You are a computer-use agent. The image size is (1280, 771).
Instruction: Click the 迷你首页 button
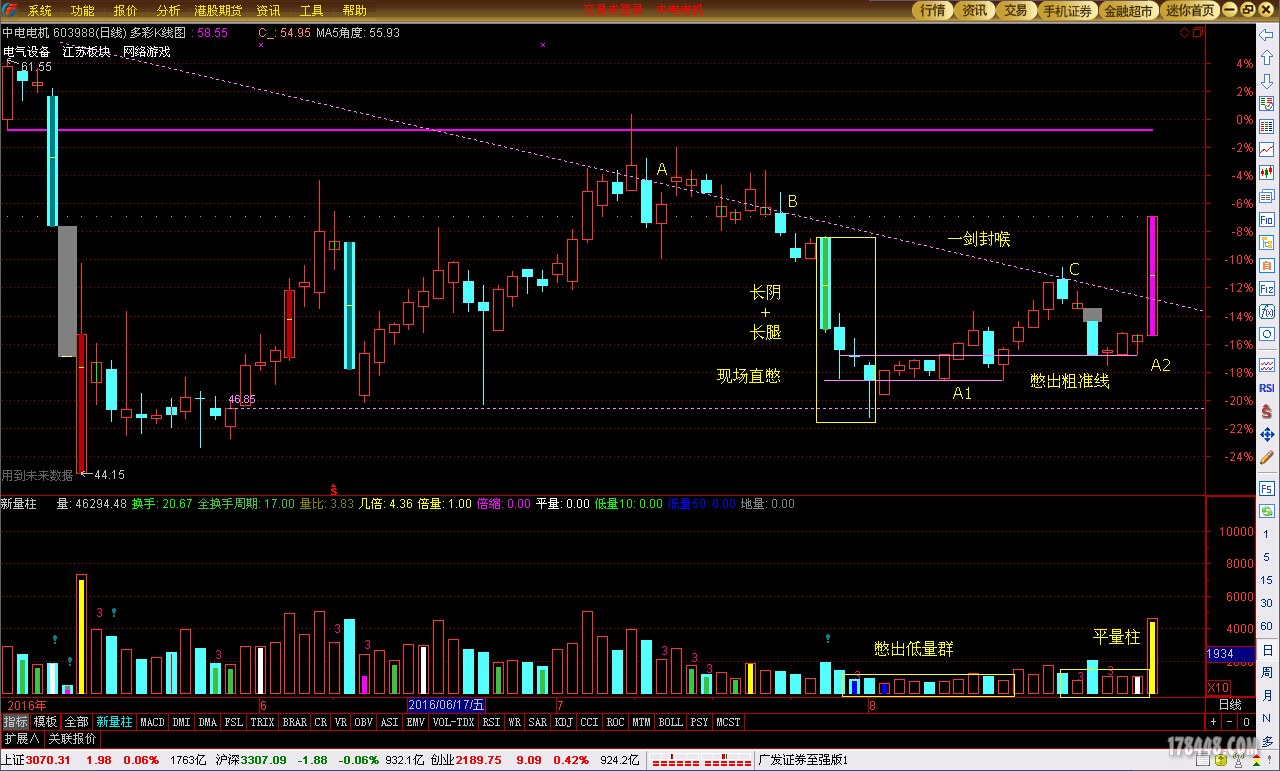tap(1190, 10)
